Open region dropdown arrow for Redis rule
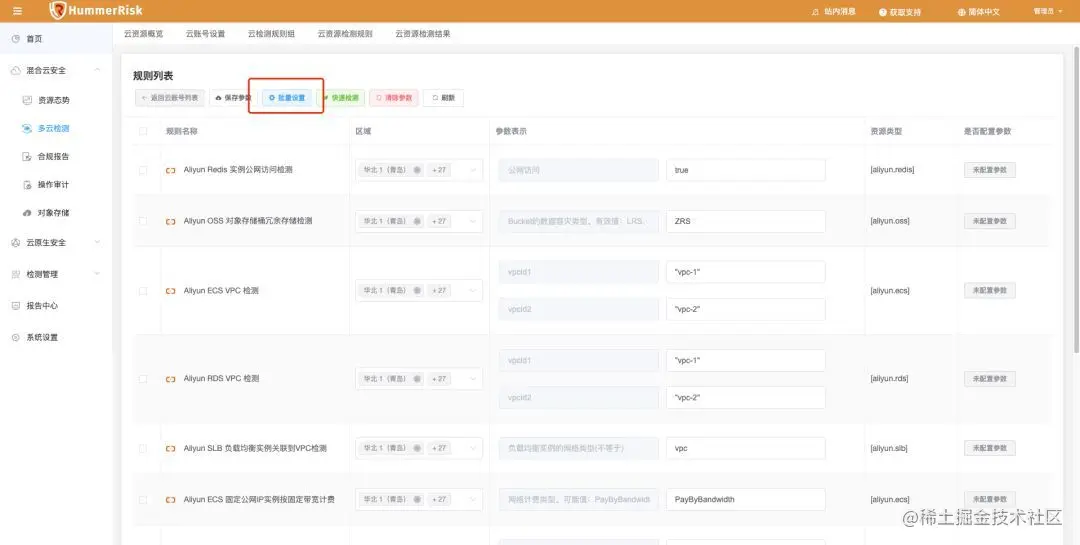Image resolution: width=1080 pixels, height=545 pixels. [x=473, y=170]
